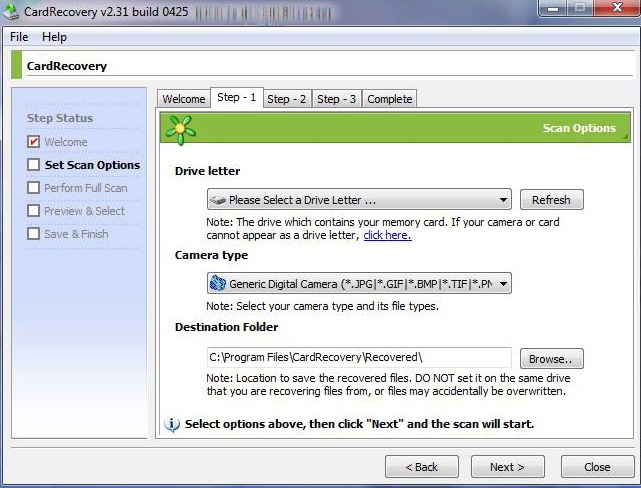Expand the Camera type dropdown arrow
641x488 pixels.
point(503,284)
